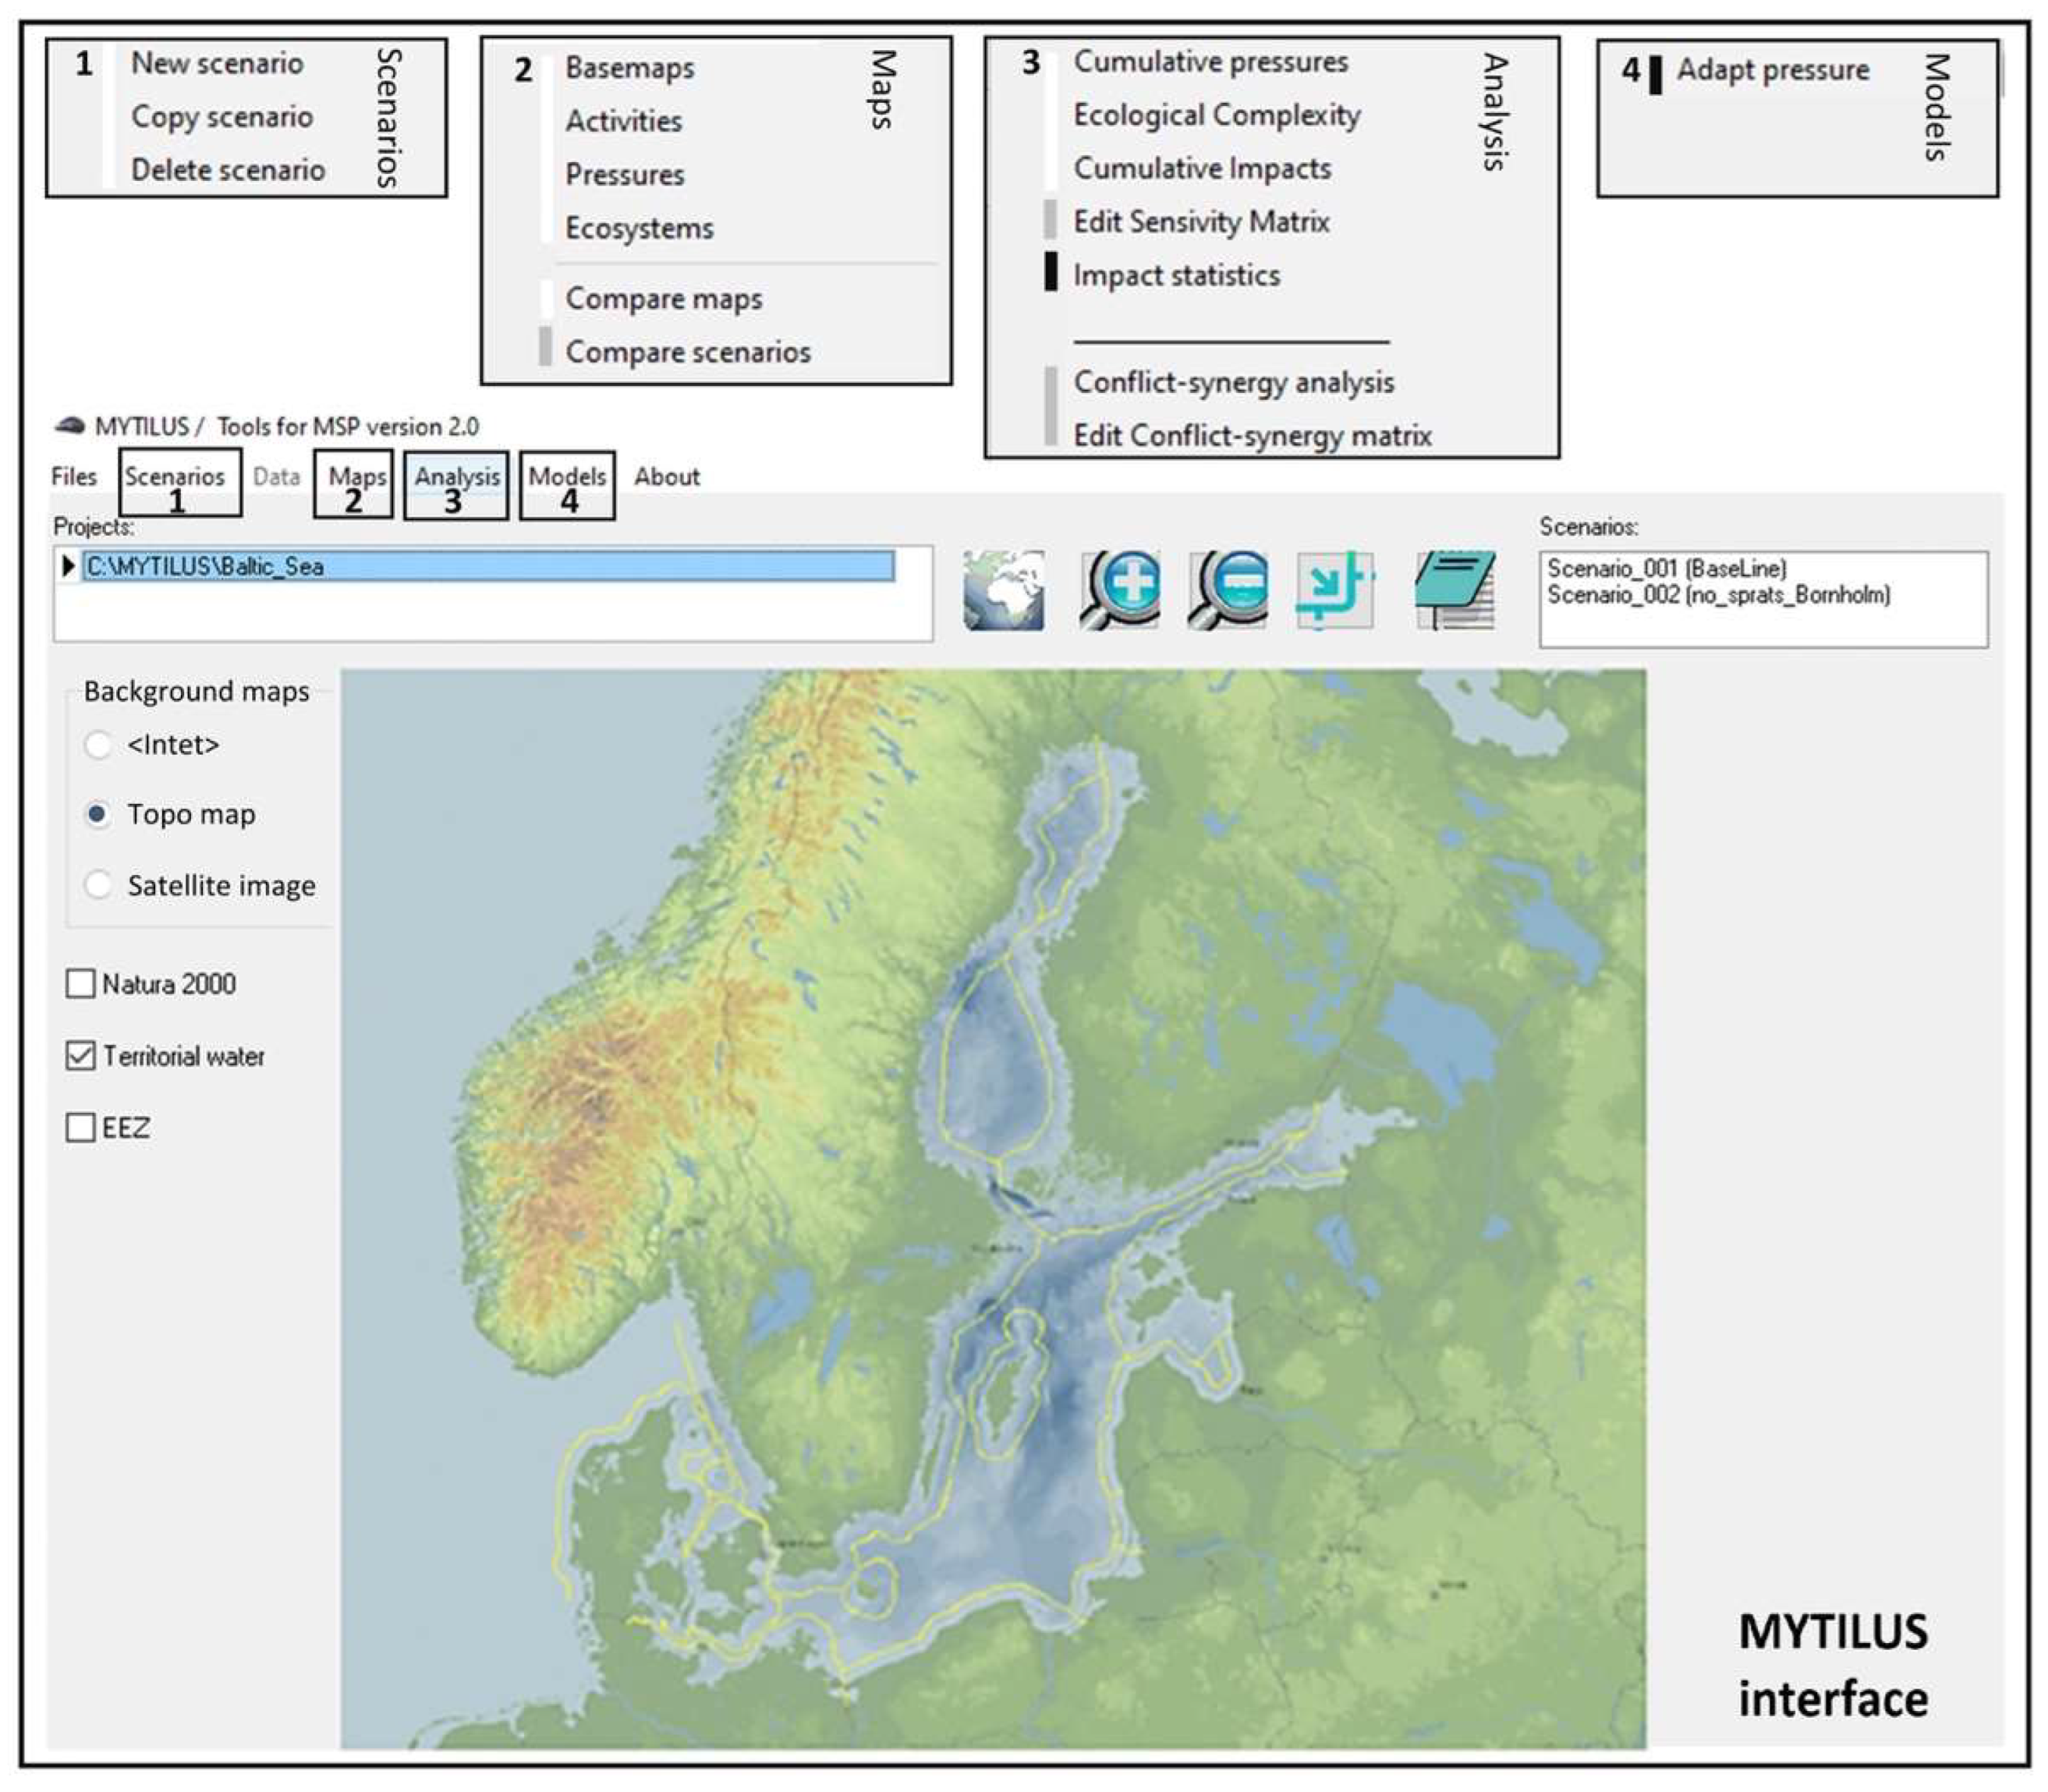Enable the Natura 2000 checkbox
The image size is (2048, 1792).
coord(80,984)
